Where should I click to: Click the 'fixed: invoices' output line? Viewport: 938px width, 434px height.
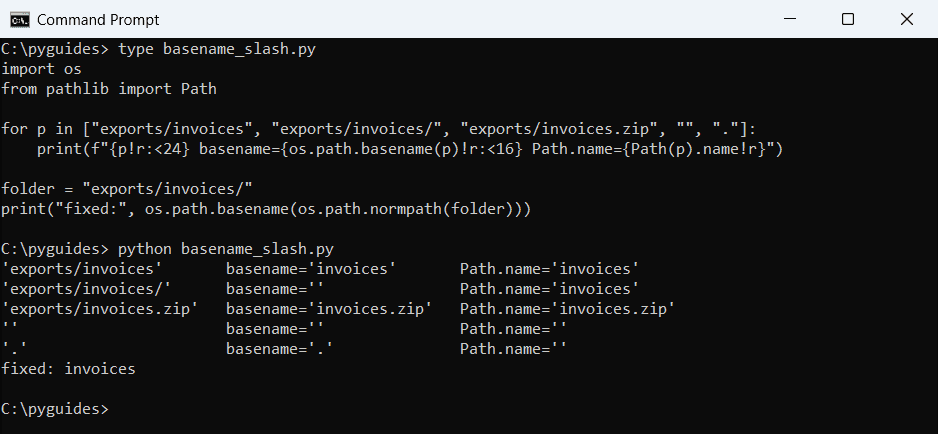coord(68,369)
